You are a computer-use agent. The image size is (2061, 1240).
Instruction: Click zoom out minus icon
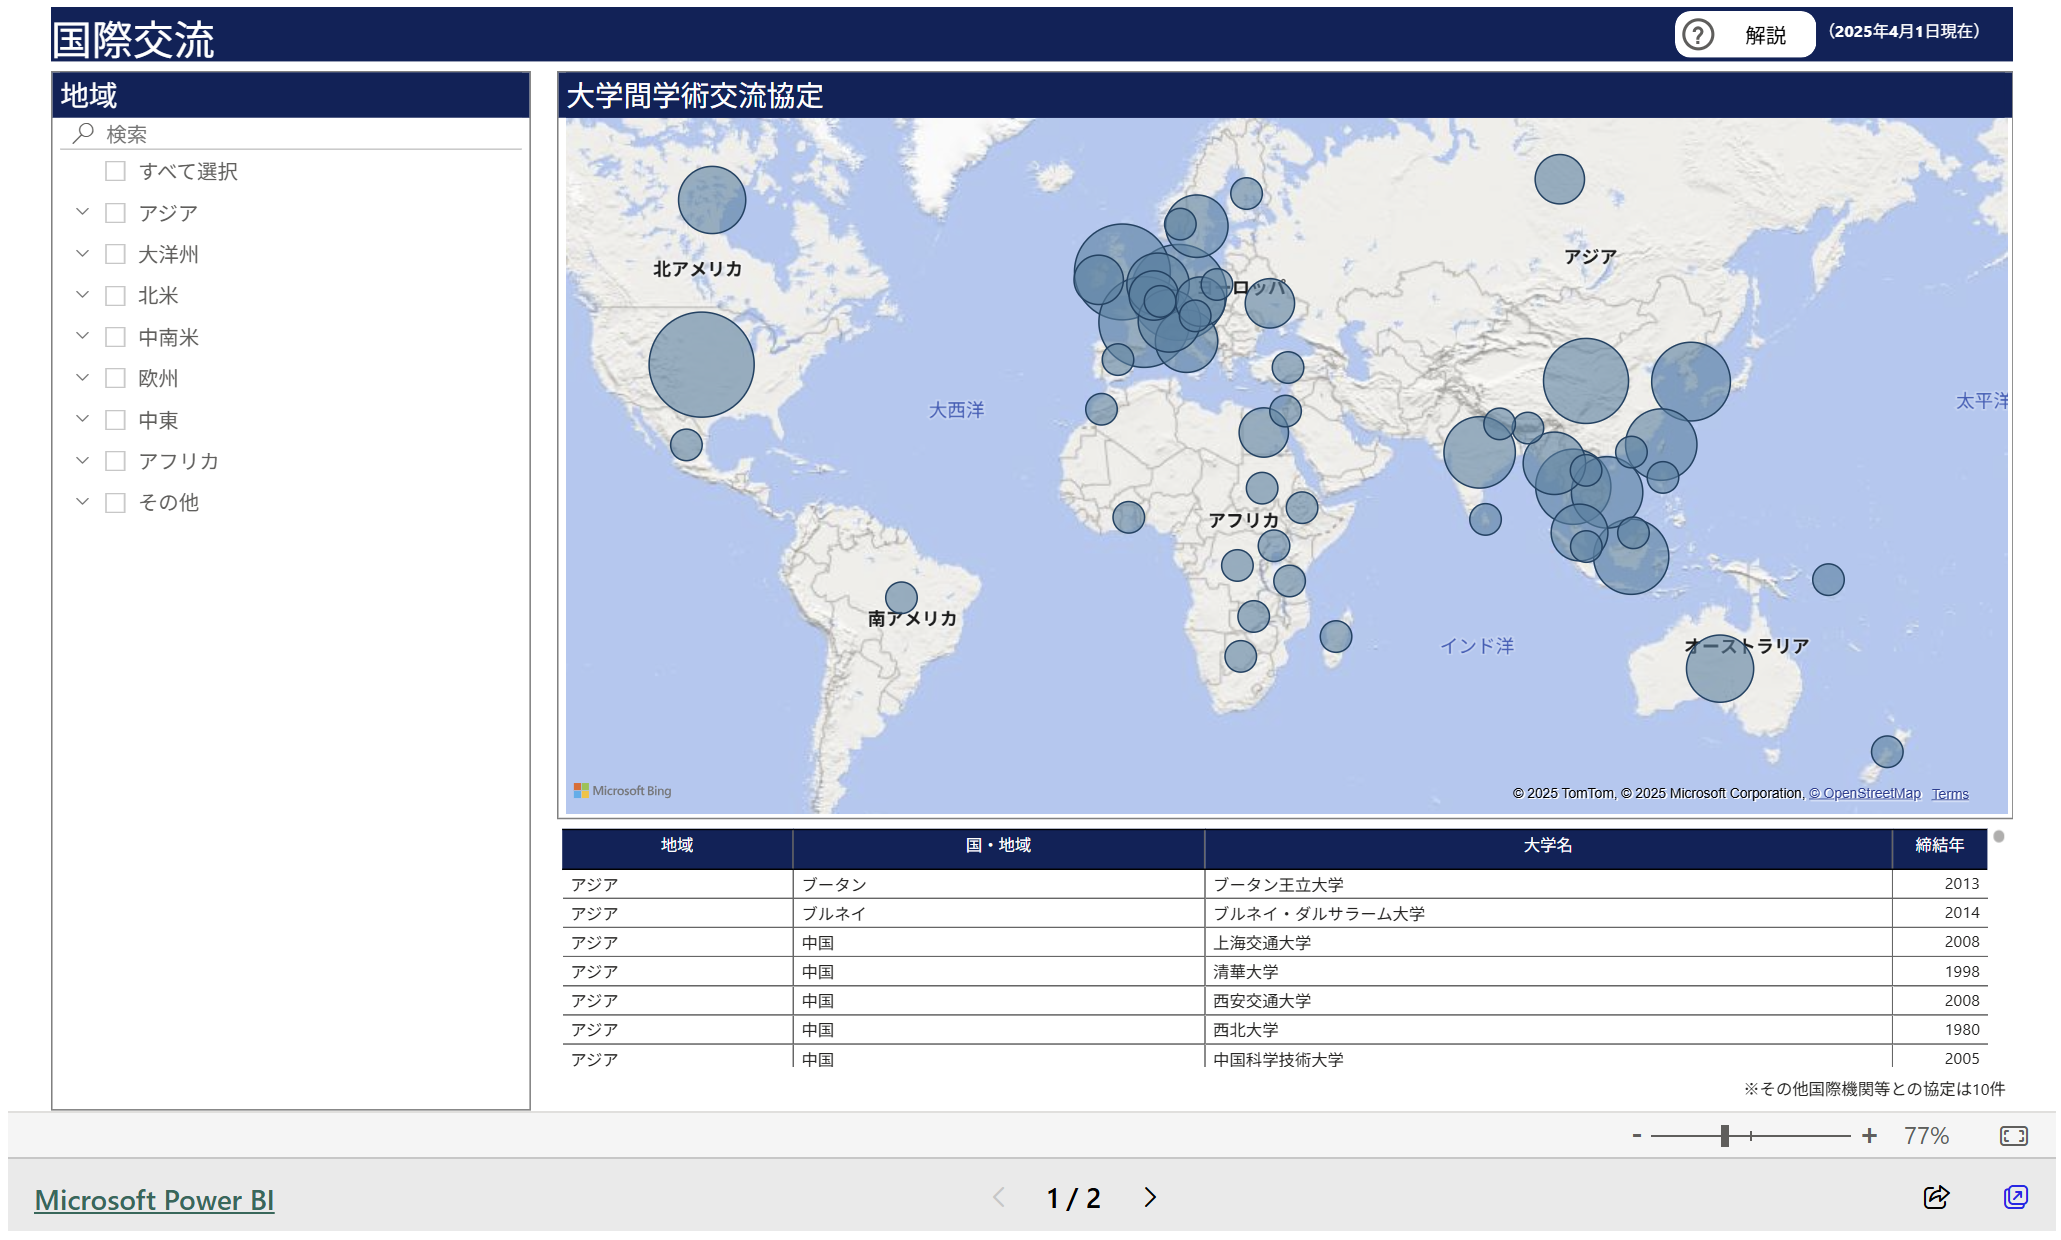point(1637,1136)
